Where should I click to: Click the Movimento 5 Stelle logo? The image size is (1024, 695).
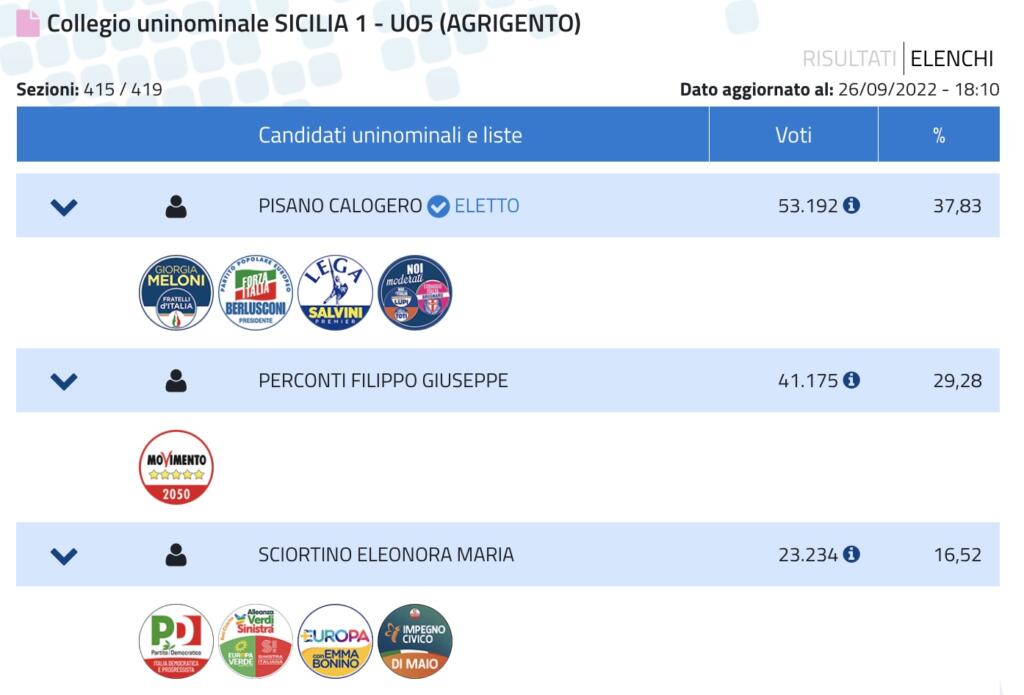(176, 467)
